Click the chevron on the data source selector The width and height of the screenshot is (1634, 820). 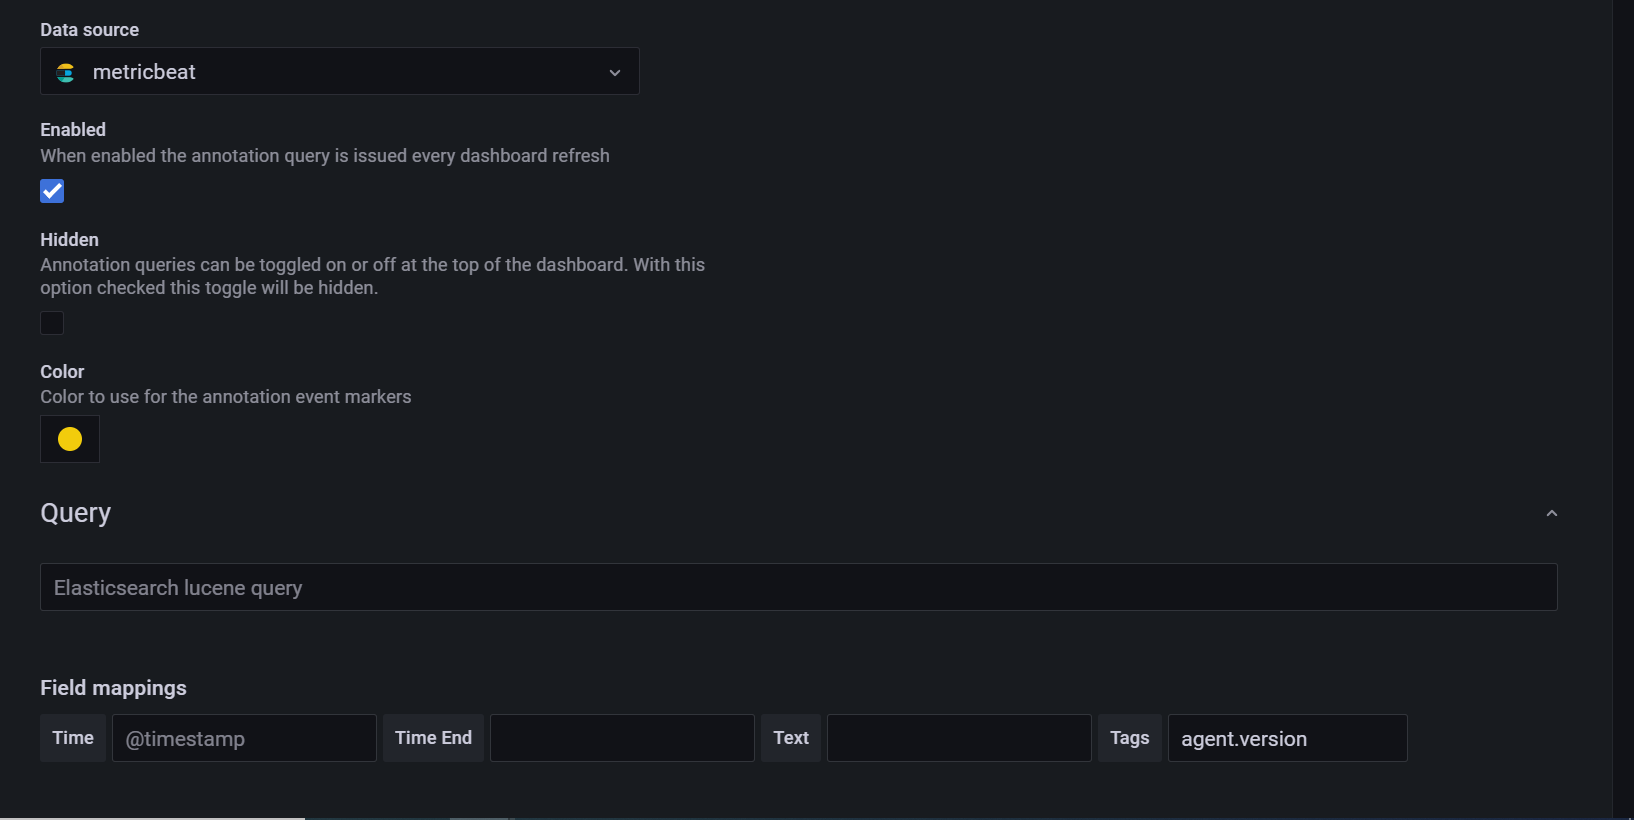(x=614, y=72)
